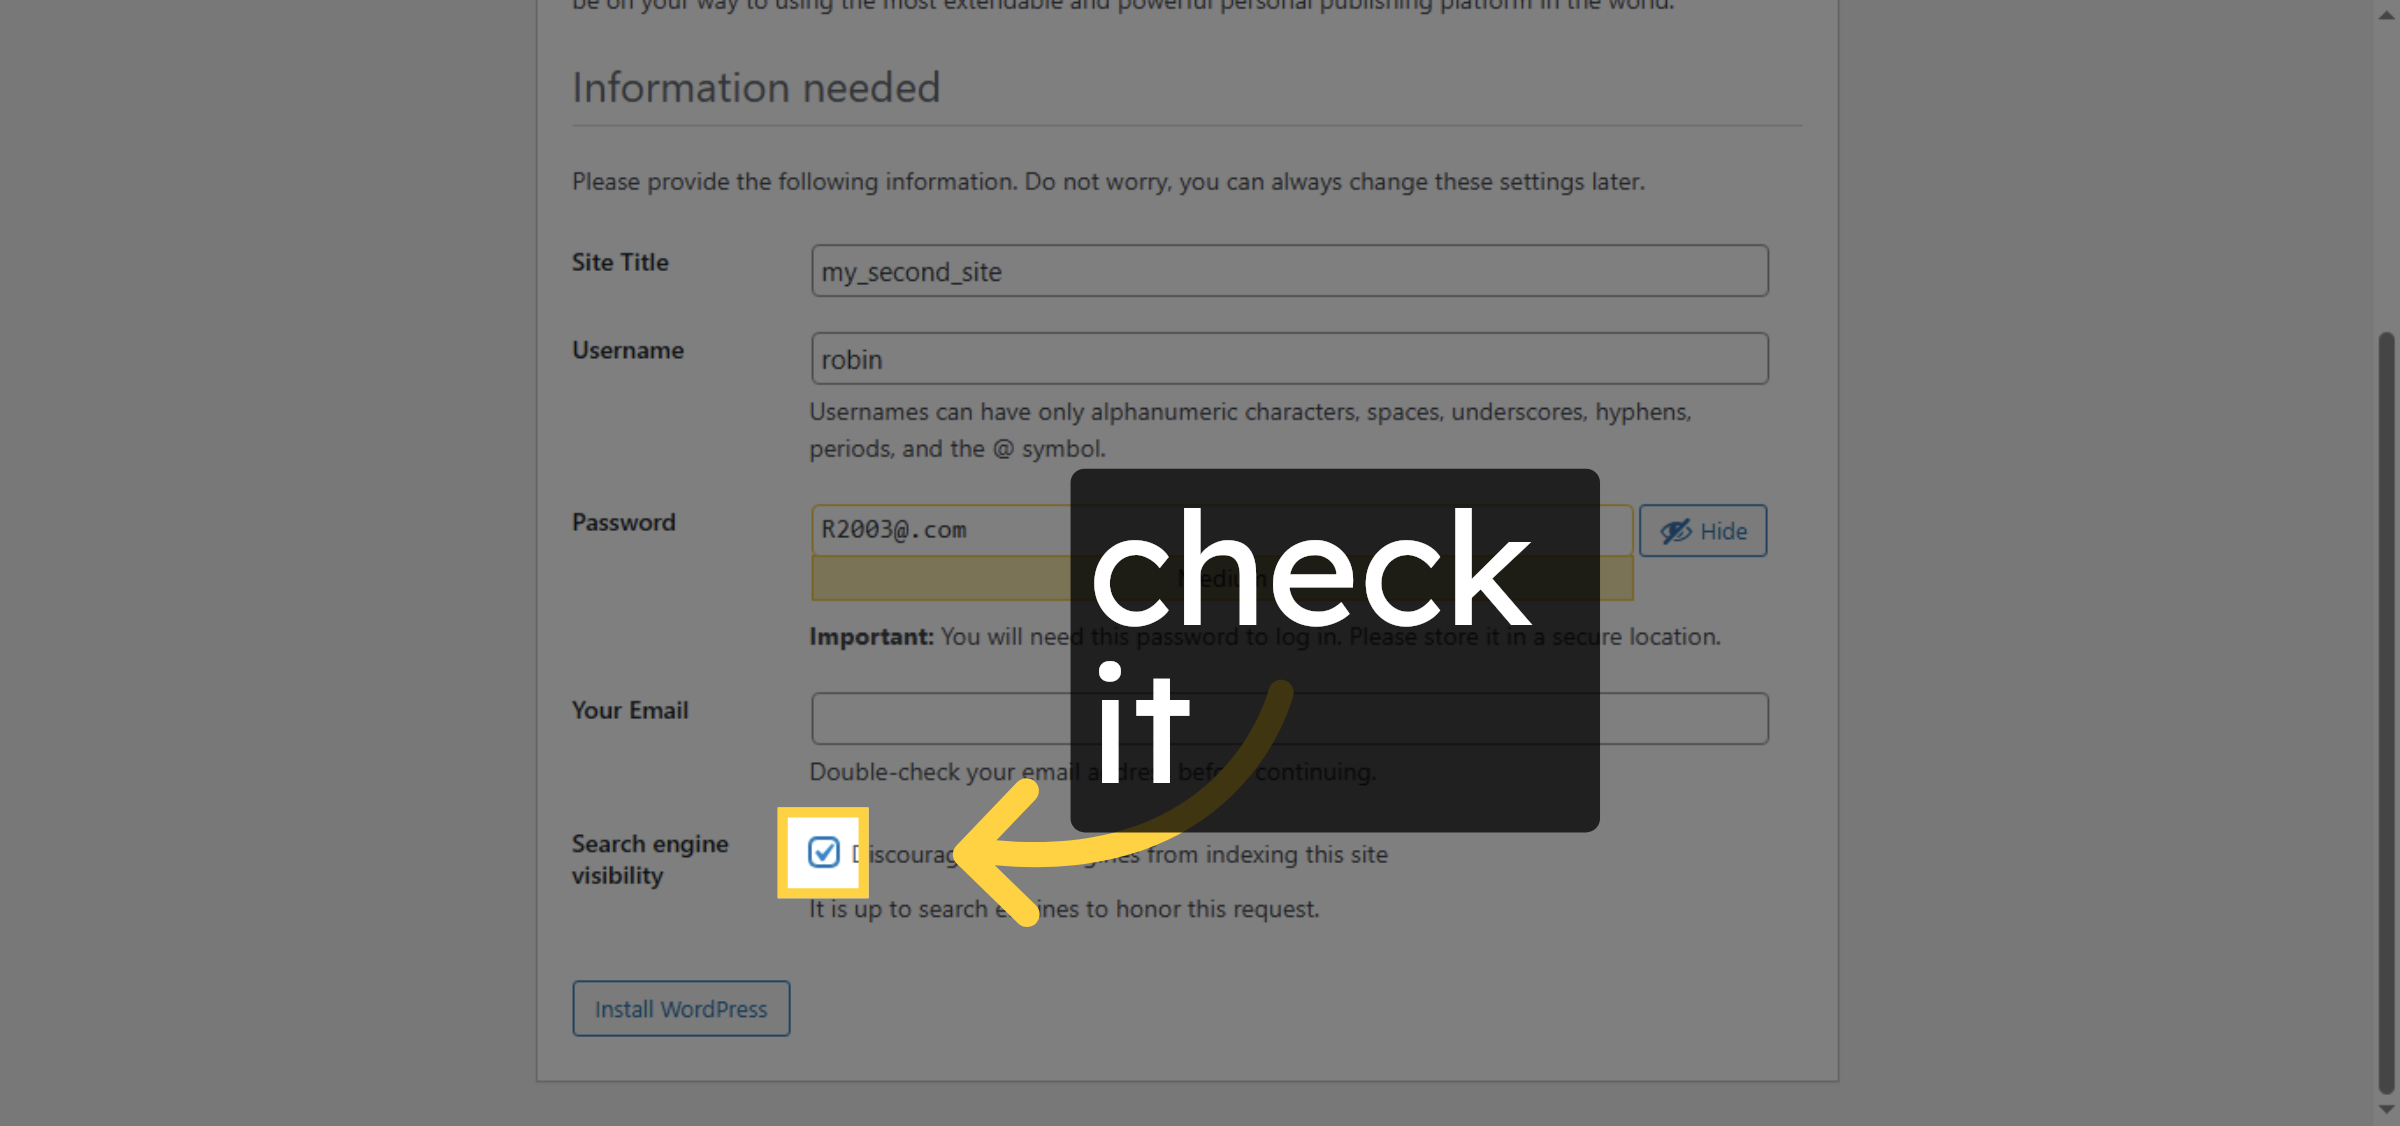
Task: Hide the password by clicking Hide
Action: coord(1702,531)
